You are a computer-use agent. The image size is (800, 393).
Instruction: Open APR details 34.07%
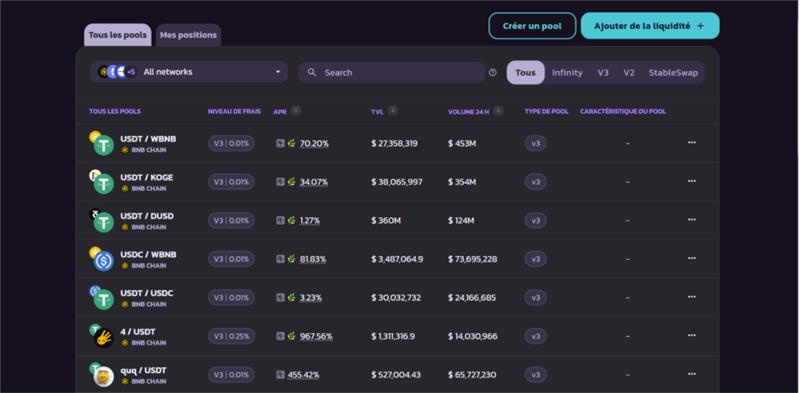(314, 182)
